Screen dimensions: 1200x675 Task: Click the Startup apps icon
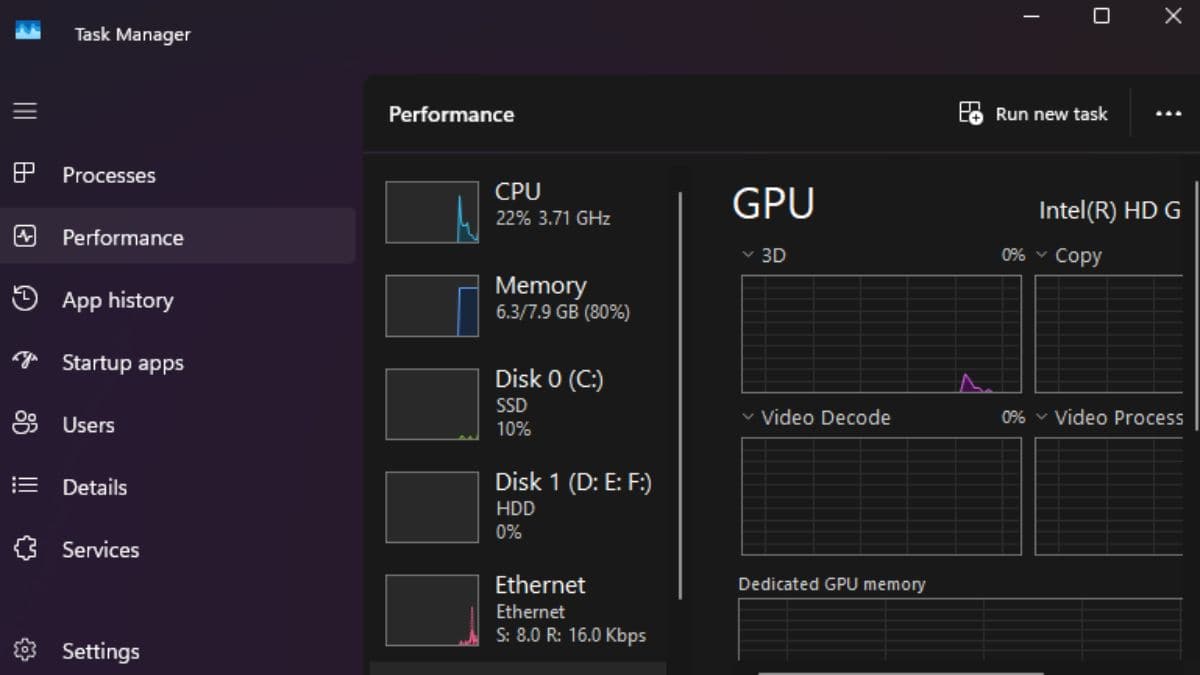pyautogui.click(x=24, y=362)
